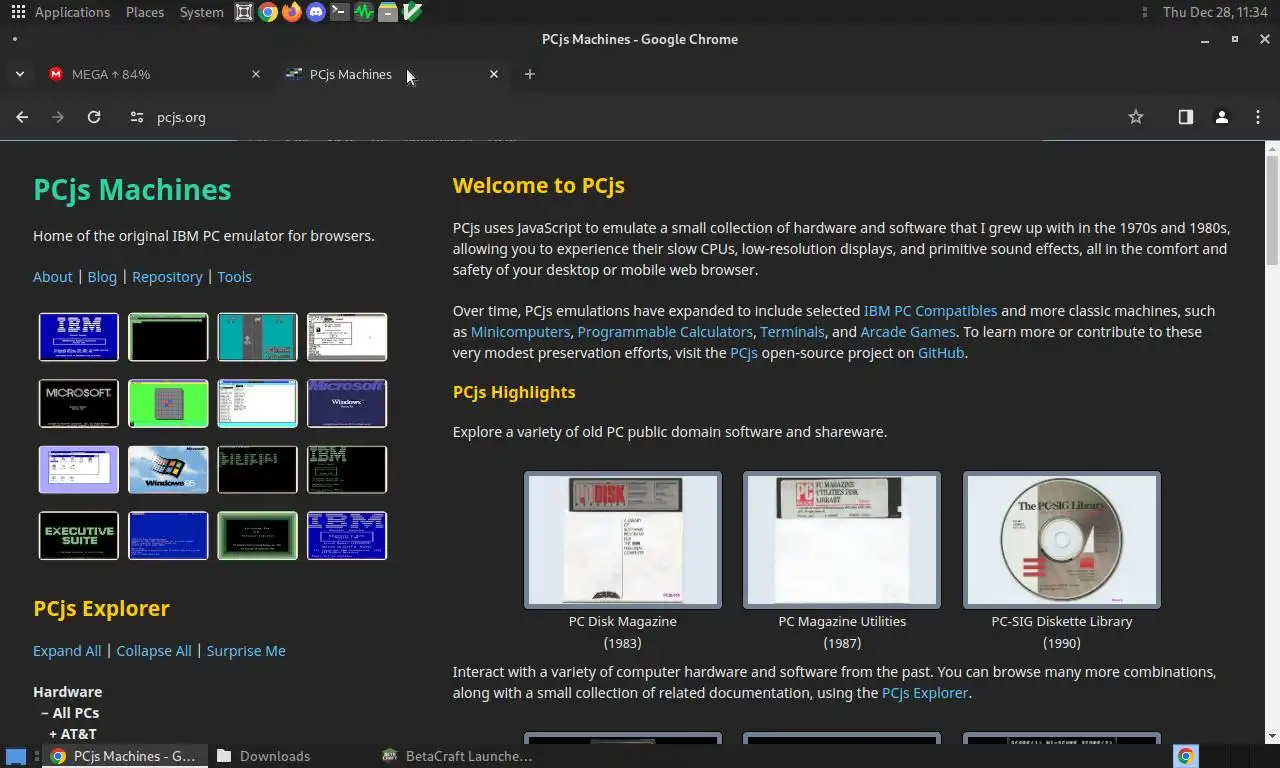Visit the Repository link
The width and height of the screenshot is (1280, 768).
167,277
